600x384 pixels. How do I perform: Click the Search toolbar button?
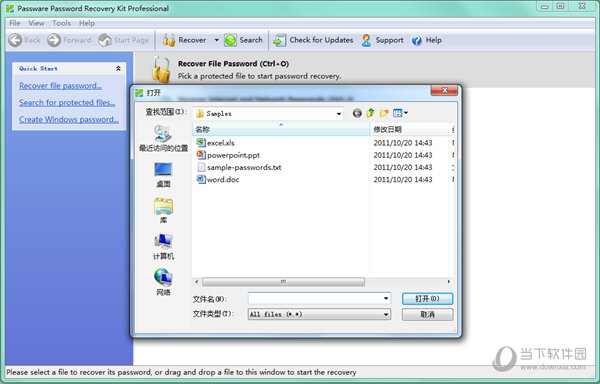[x=244, y=40]
